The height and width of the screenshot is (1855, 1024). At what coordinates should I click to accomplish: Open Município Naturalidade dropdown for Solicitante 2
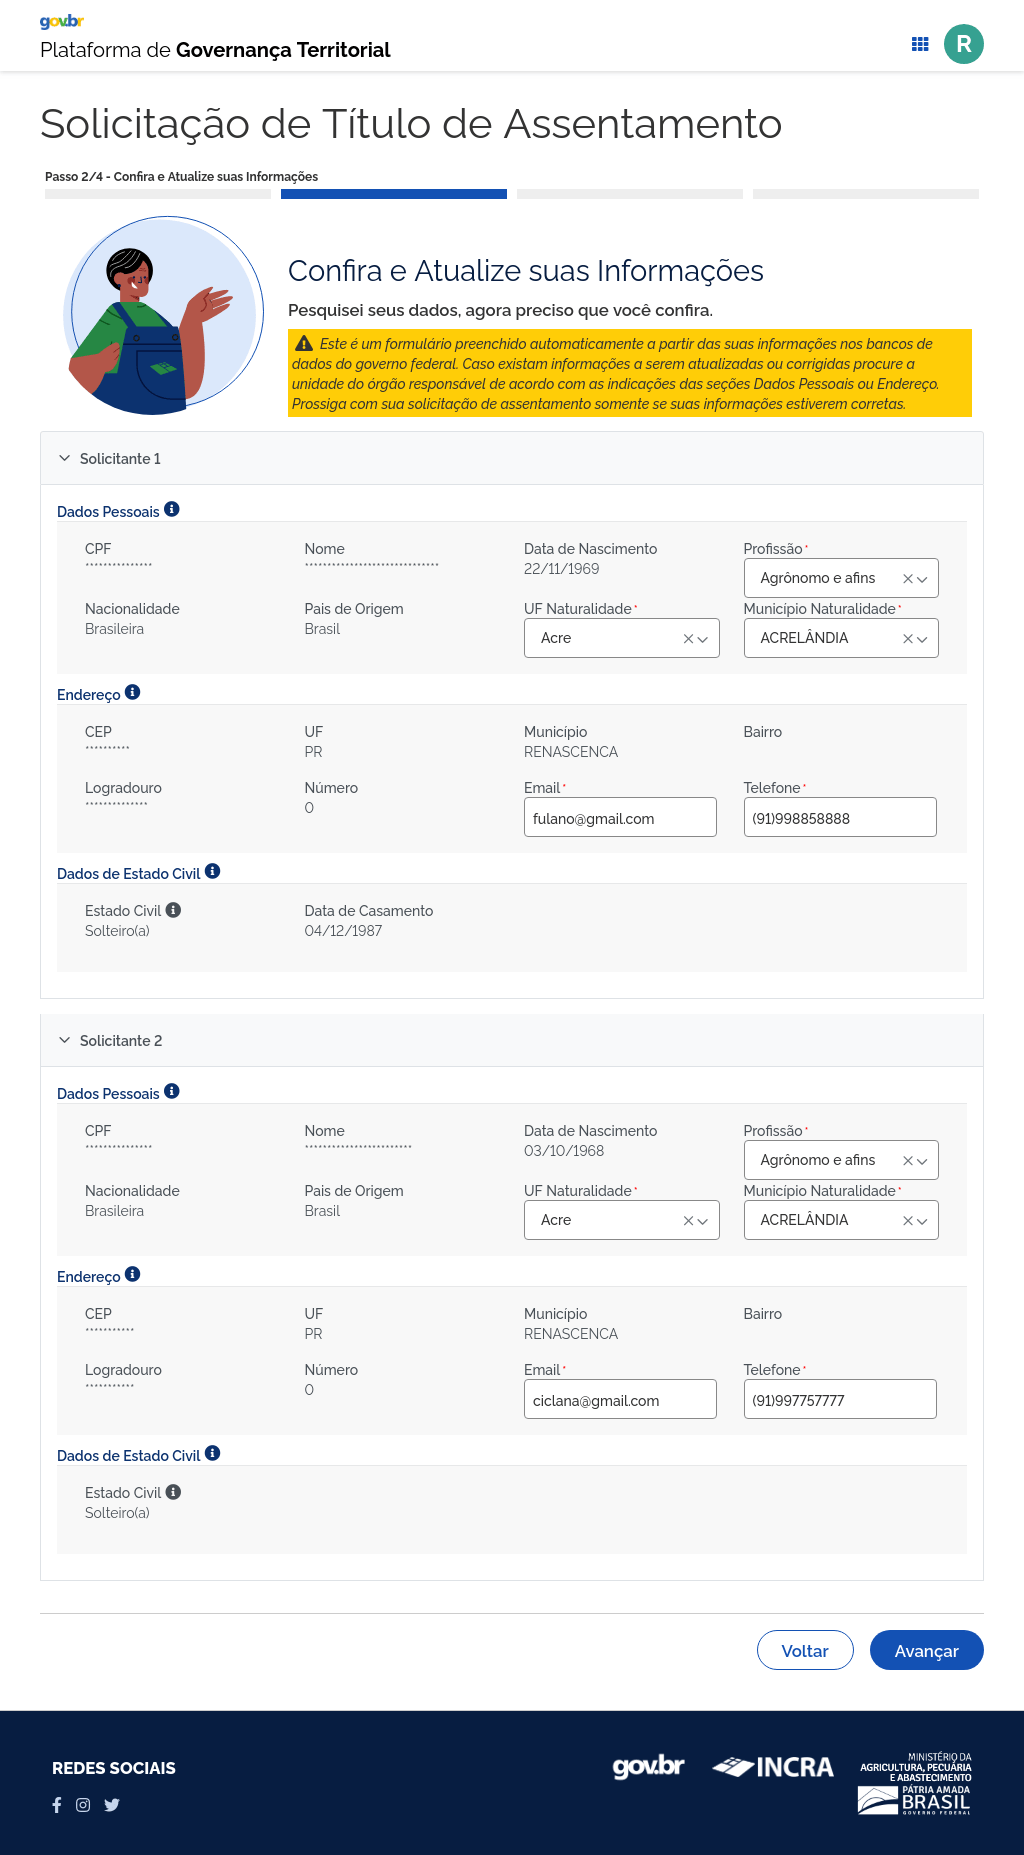[922, 1221]
